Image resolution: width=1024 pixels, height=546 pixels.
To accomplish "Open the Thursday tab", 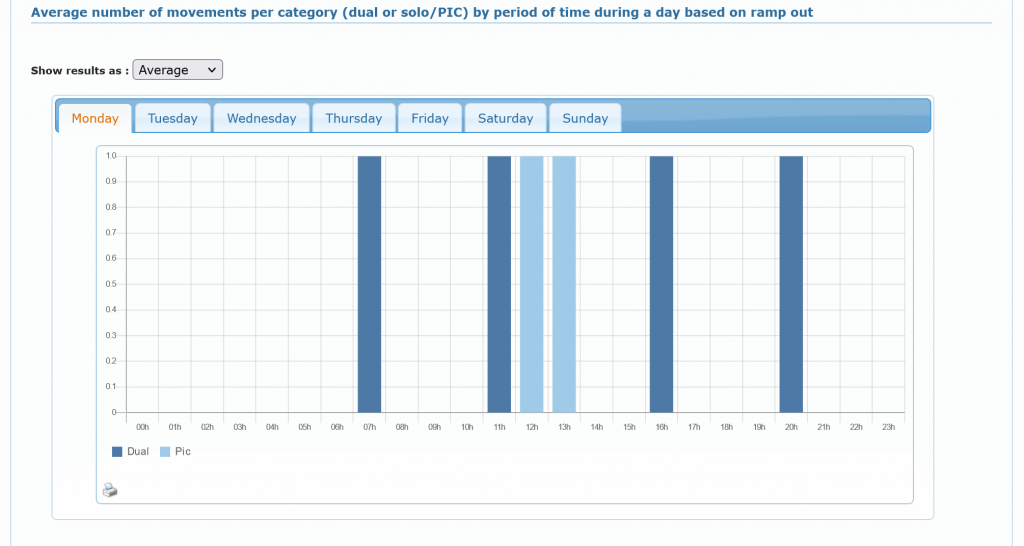I will (353, 118).
